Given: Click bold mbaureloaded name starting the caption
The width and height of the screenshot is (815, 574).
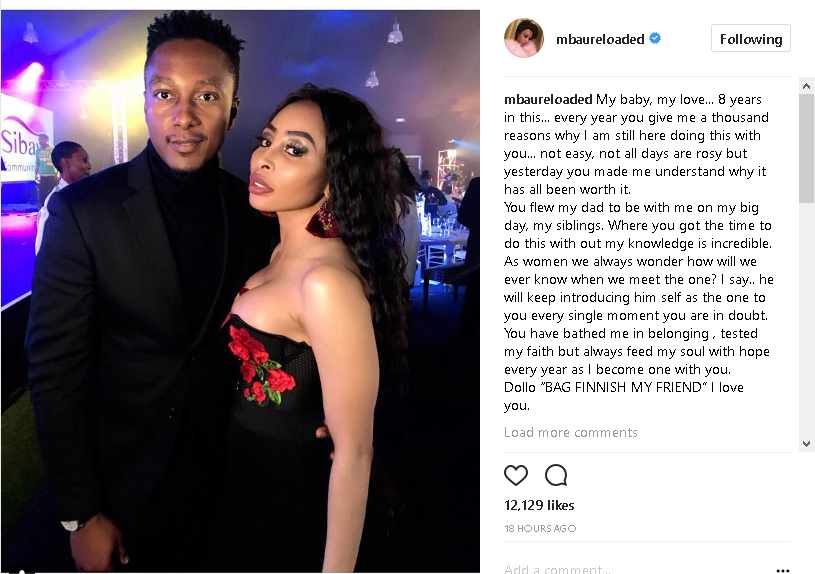Looking at the screenshot, I should click(x=548, y=99).
